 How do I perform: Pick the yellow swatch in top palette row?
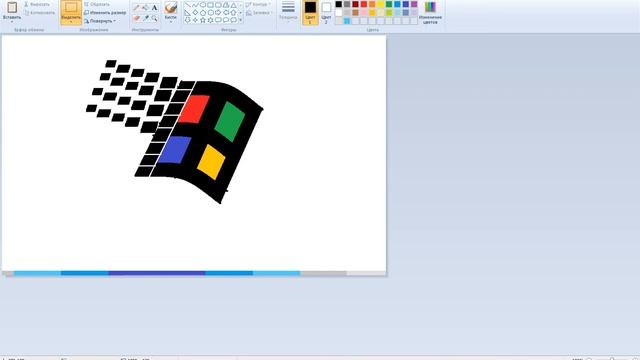click(x=380, y=4)
